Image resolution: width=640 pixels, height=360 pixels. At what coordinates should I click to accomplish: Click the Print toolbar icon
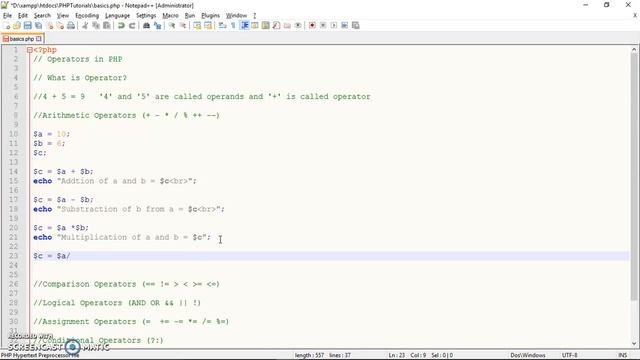pyautogui.click(x=71, y=25)
